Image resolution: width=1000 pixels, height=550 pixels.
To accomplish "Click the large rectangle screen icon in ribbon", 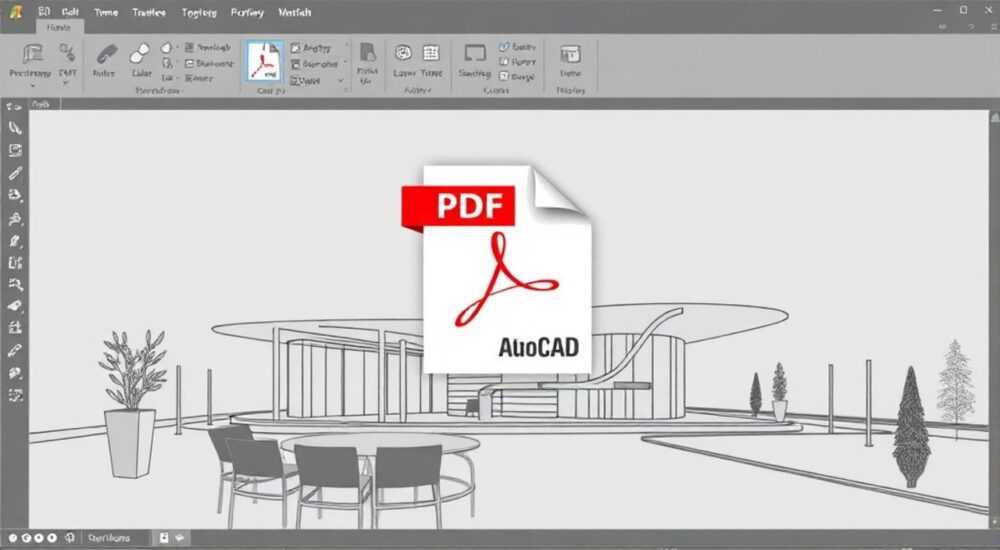I will [474, 53].
